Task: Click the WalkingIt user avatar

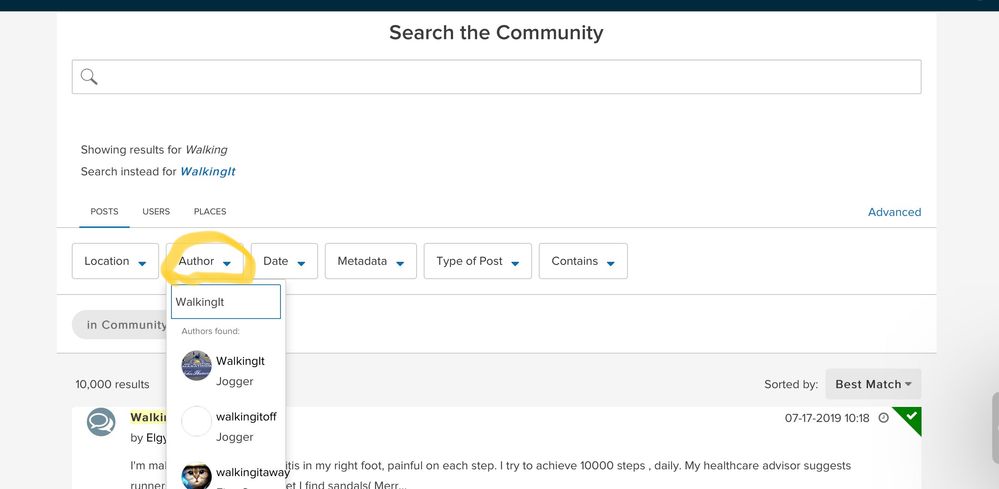Action: tap(196, 366)
